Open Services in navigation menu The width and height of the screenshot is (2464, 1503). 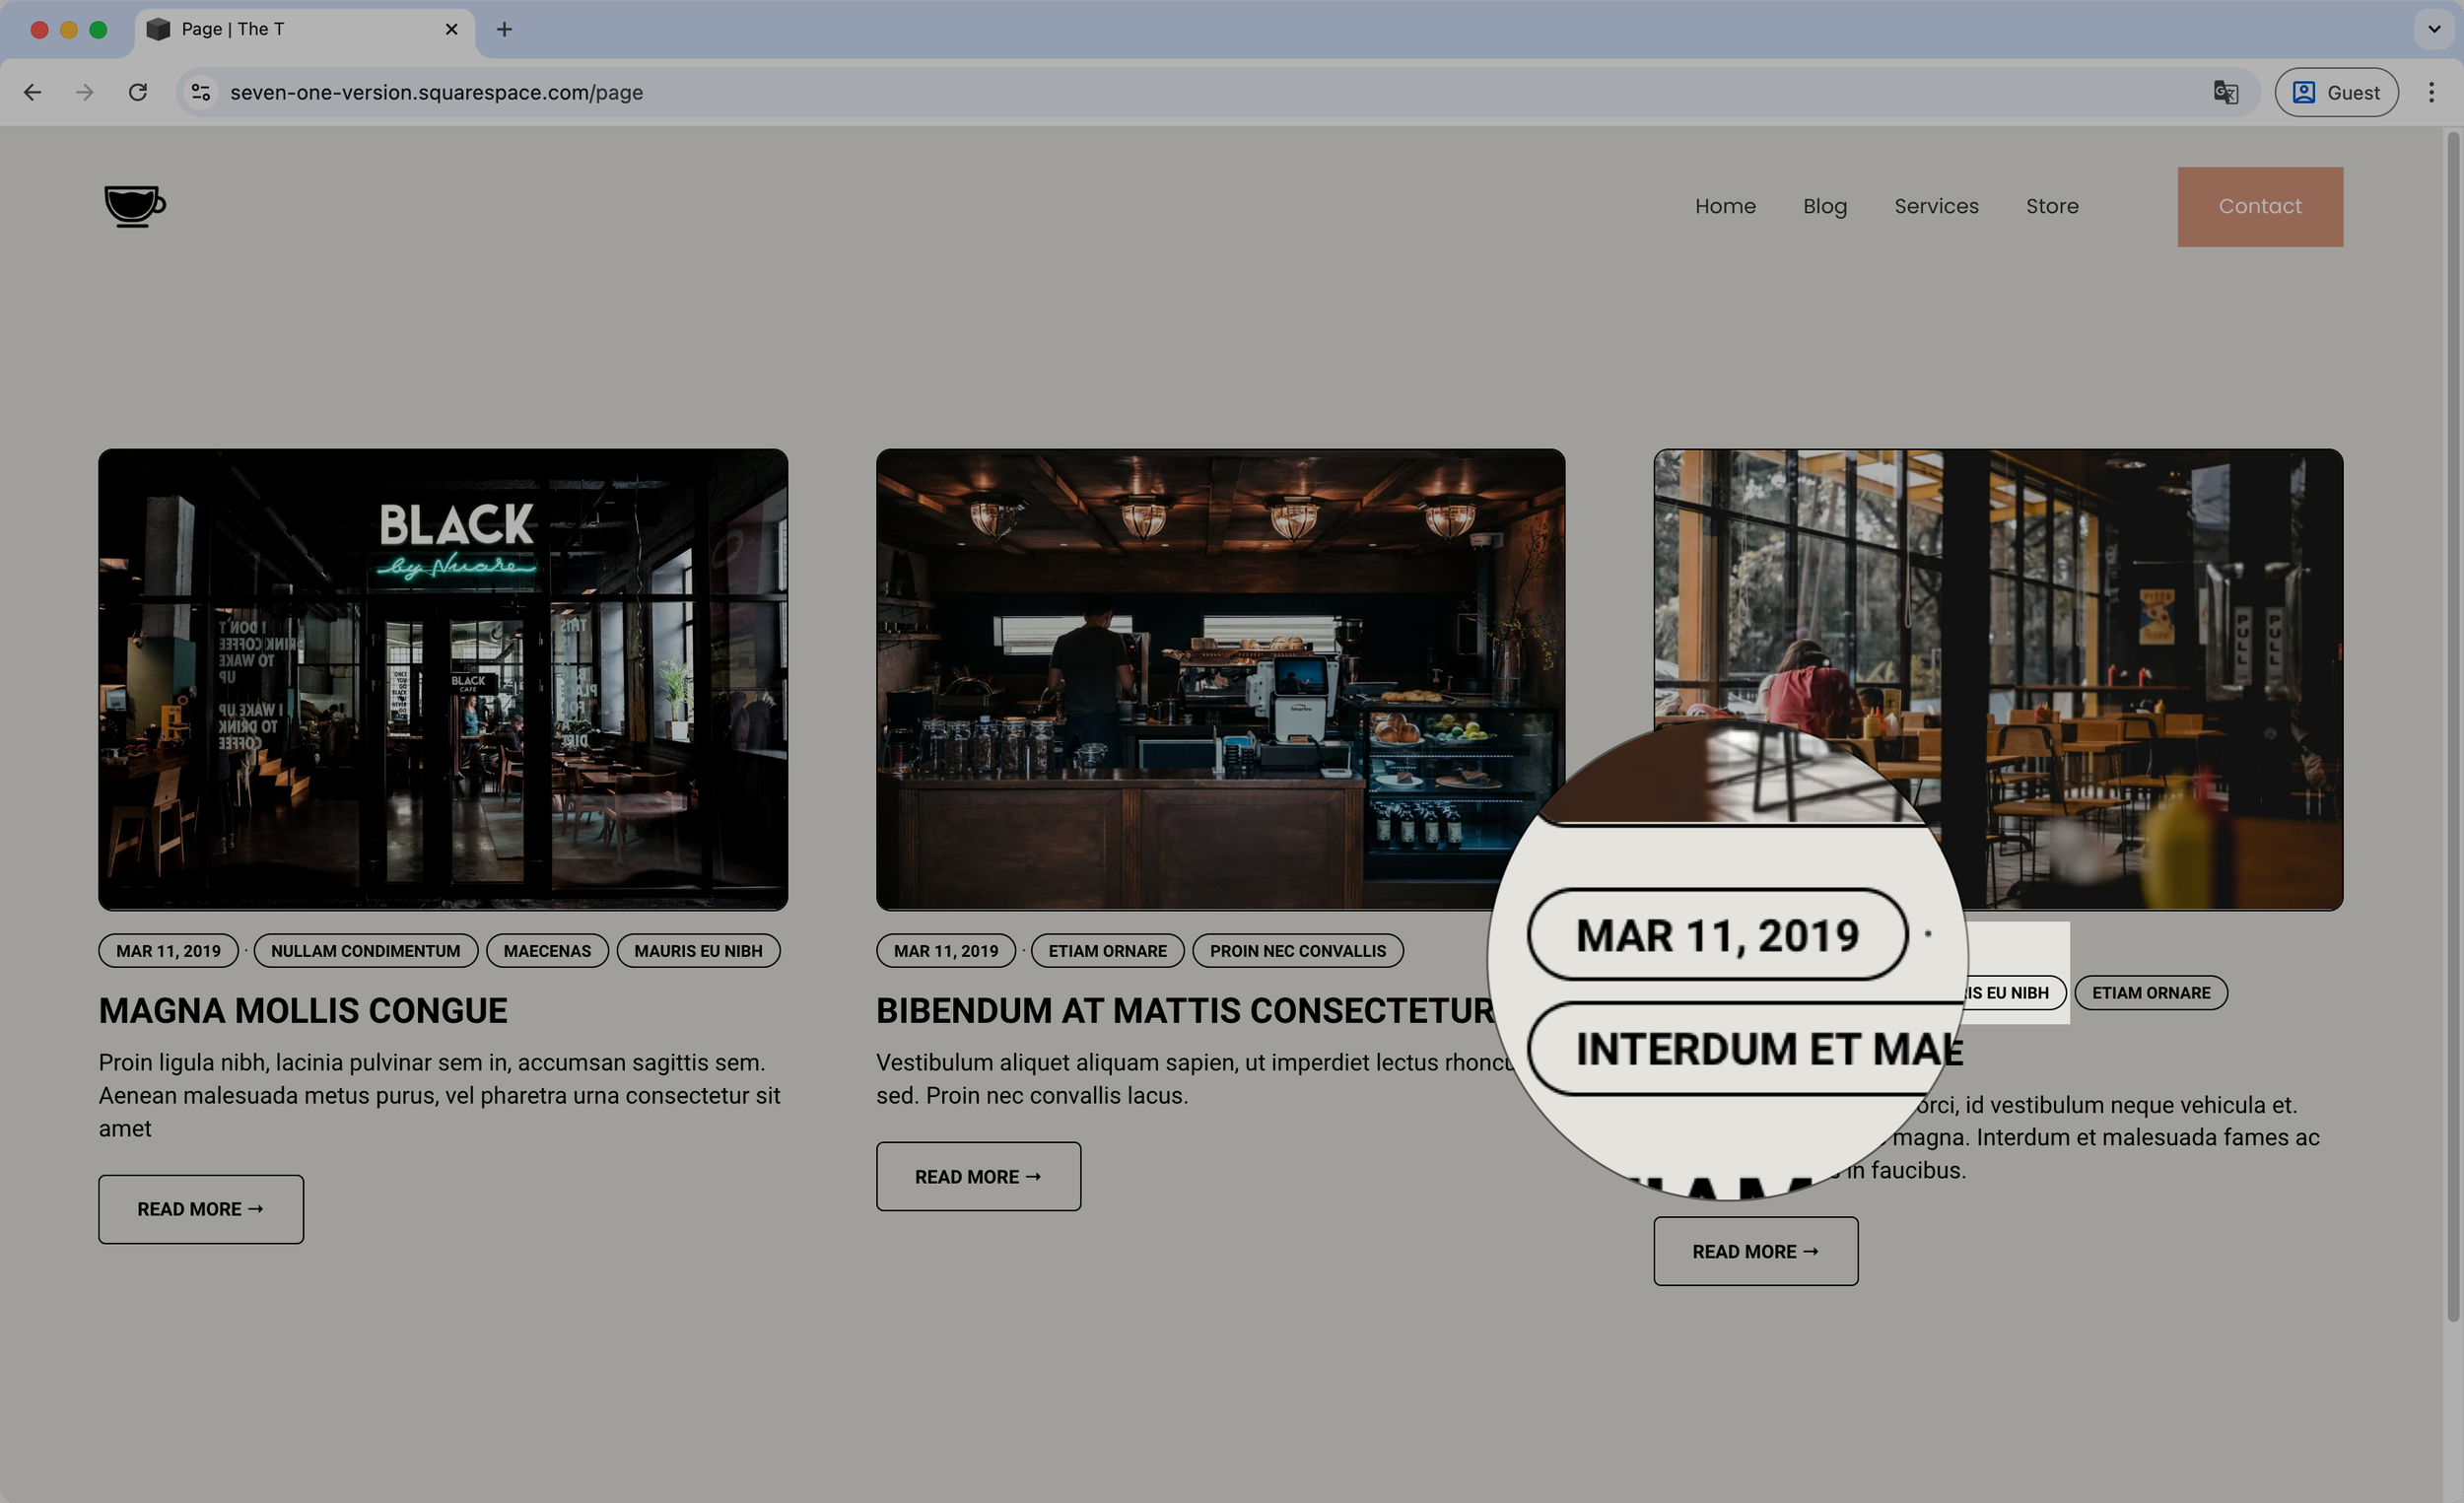(x=1936, y=206)
